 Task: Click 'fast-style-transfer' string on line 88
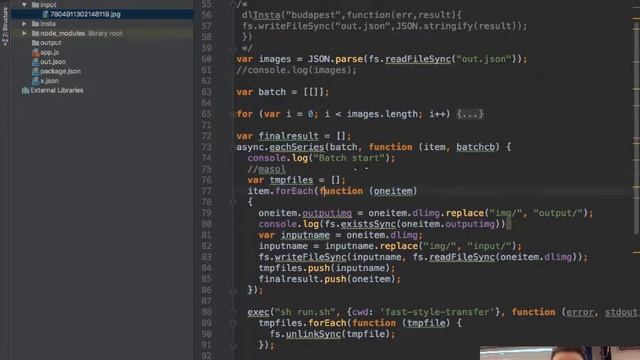click(437, 312)
